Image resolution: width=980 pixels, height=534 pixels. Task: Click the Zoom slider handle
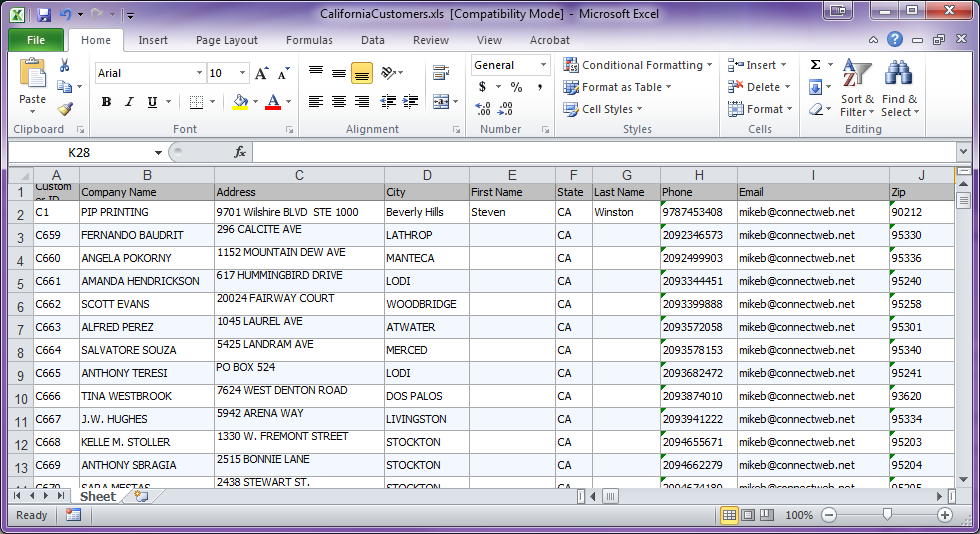[x=887, y=515]
